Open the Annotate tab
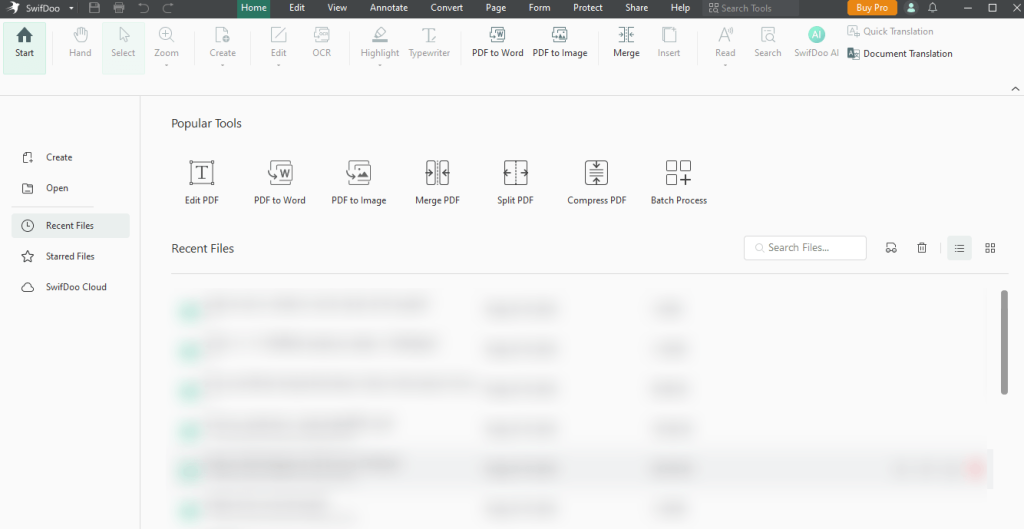 click(389, 8)
